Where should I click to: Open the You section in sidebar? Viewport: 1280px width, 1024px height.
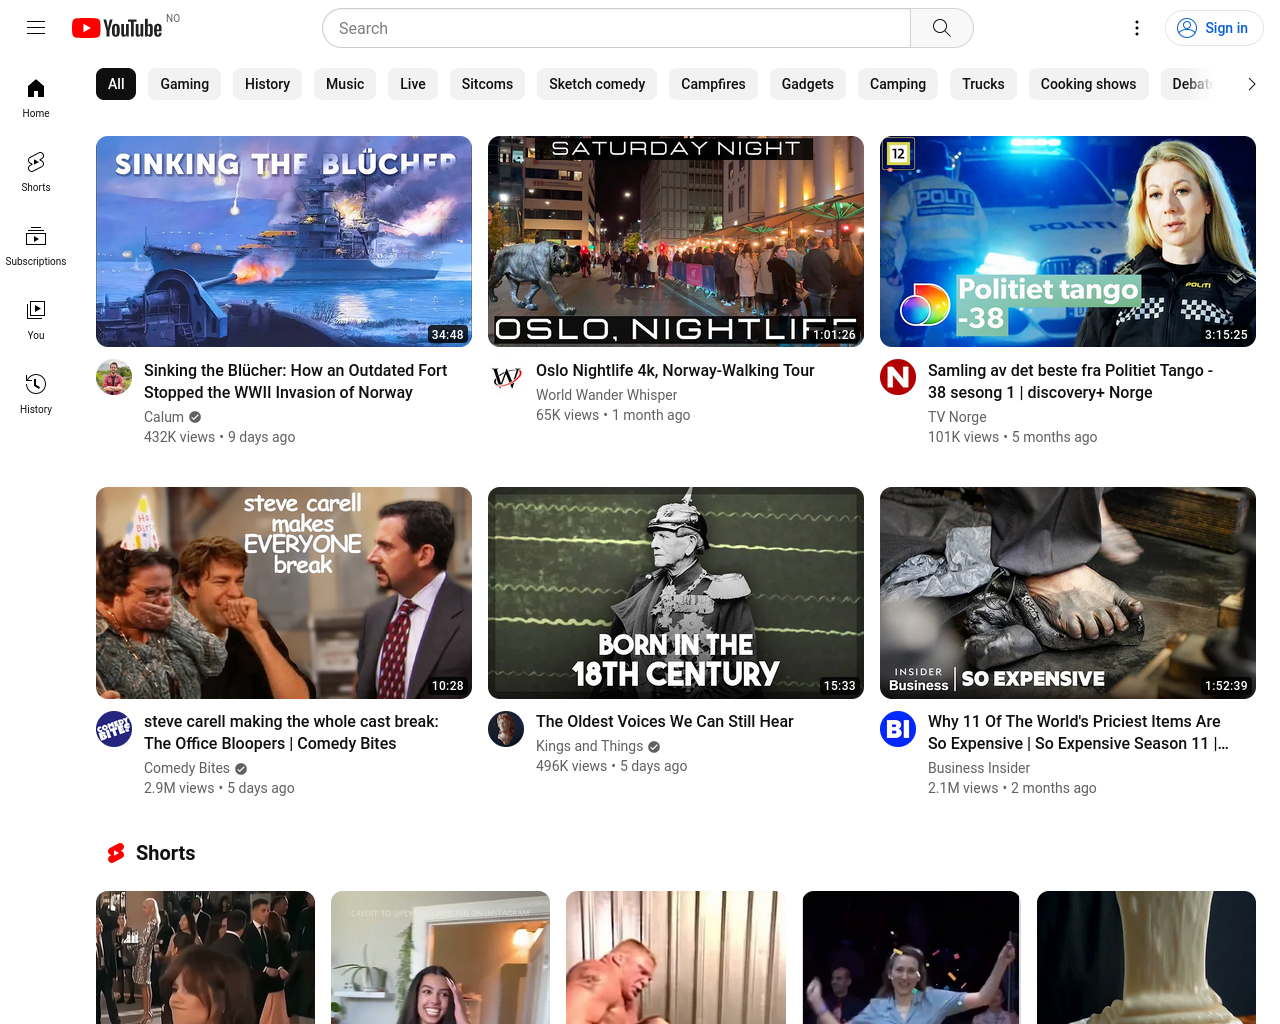[x=36, y=320]
